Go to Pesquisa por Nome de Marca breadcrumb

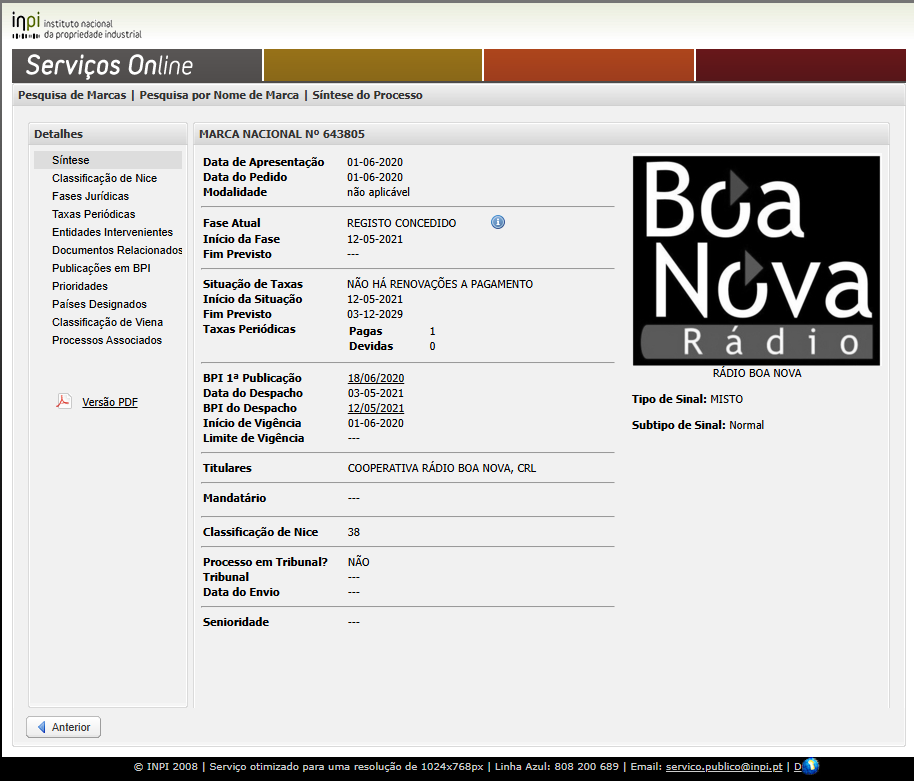[219, 95]
